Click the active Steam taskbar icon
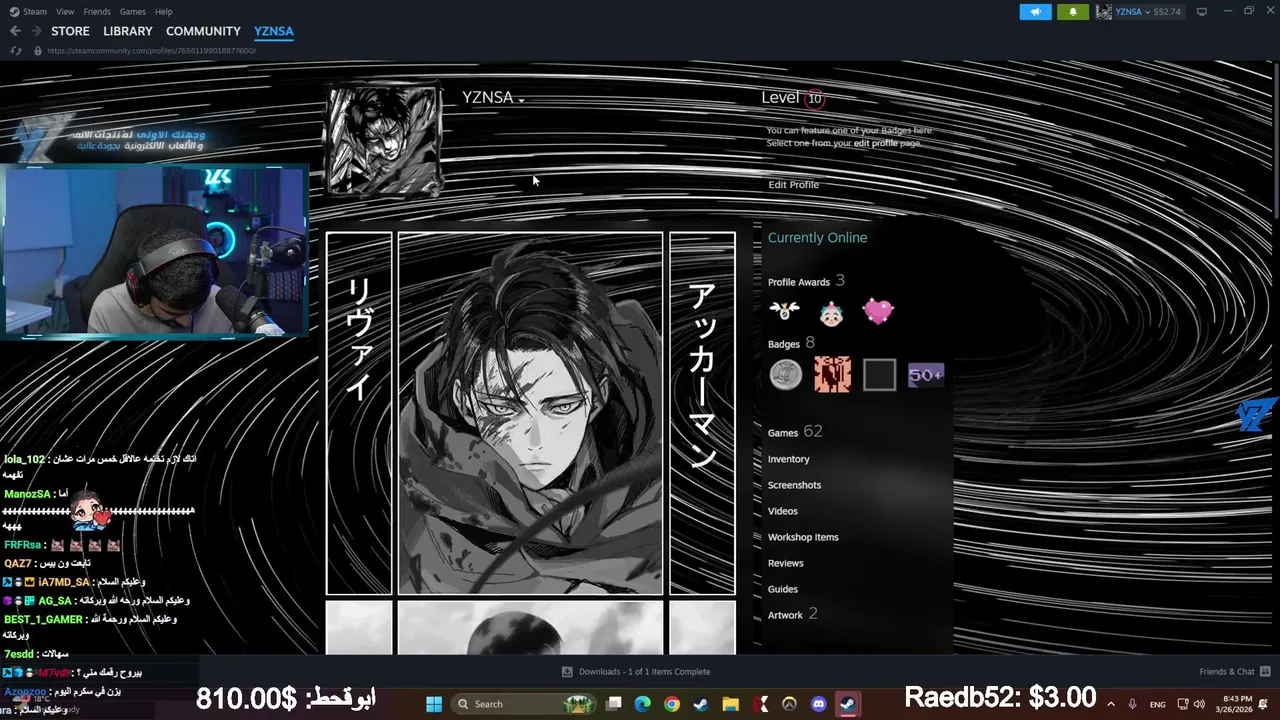The image size is (1280, 720). [848, 704]
